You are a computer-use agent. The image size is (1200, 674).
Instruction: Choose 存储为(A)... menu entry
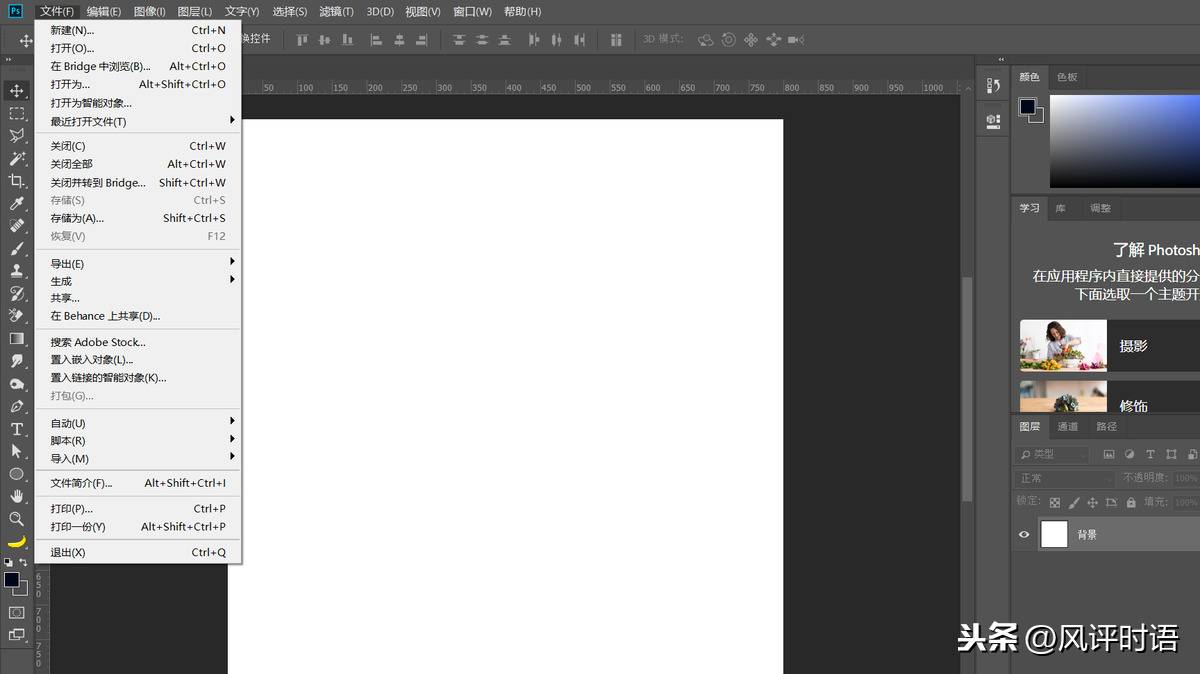139,218
